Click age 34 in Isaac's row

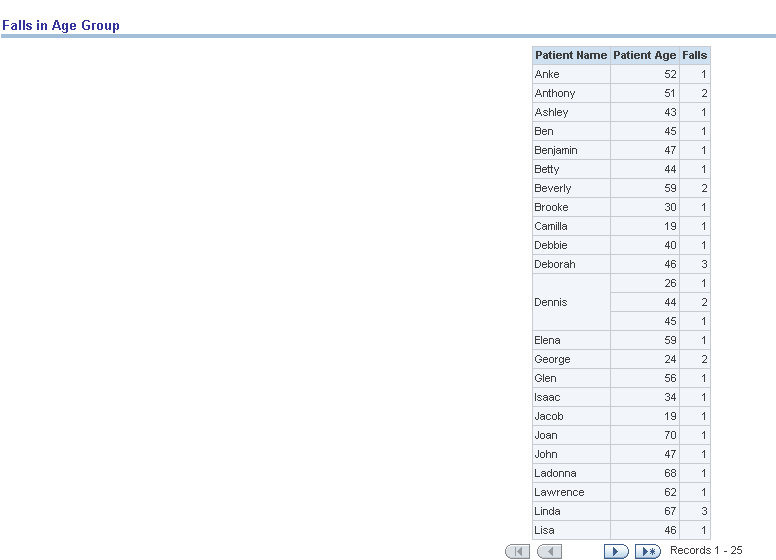pos(645,397)
